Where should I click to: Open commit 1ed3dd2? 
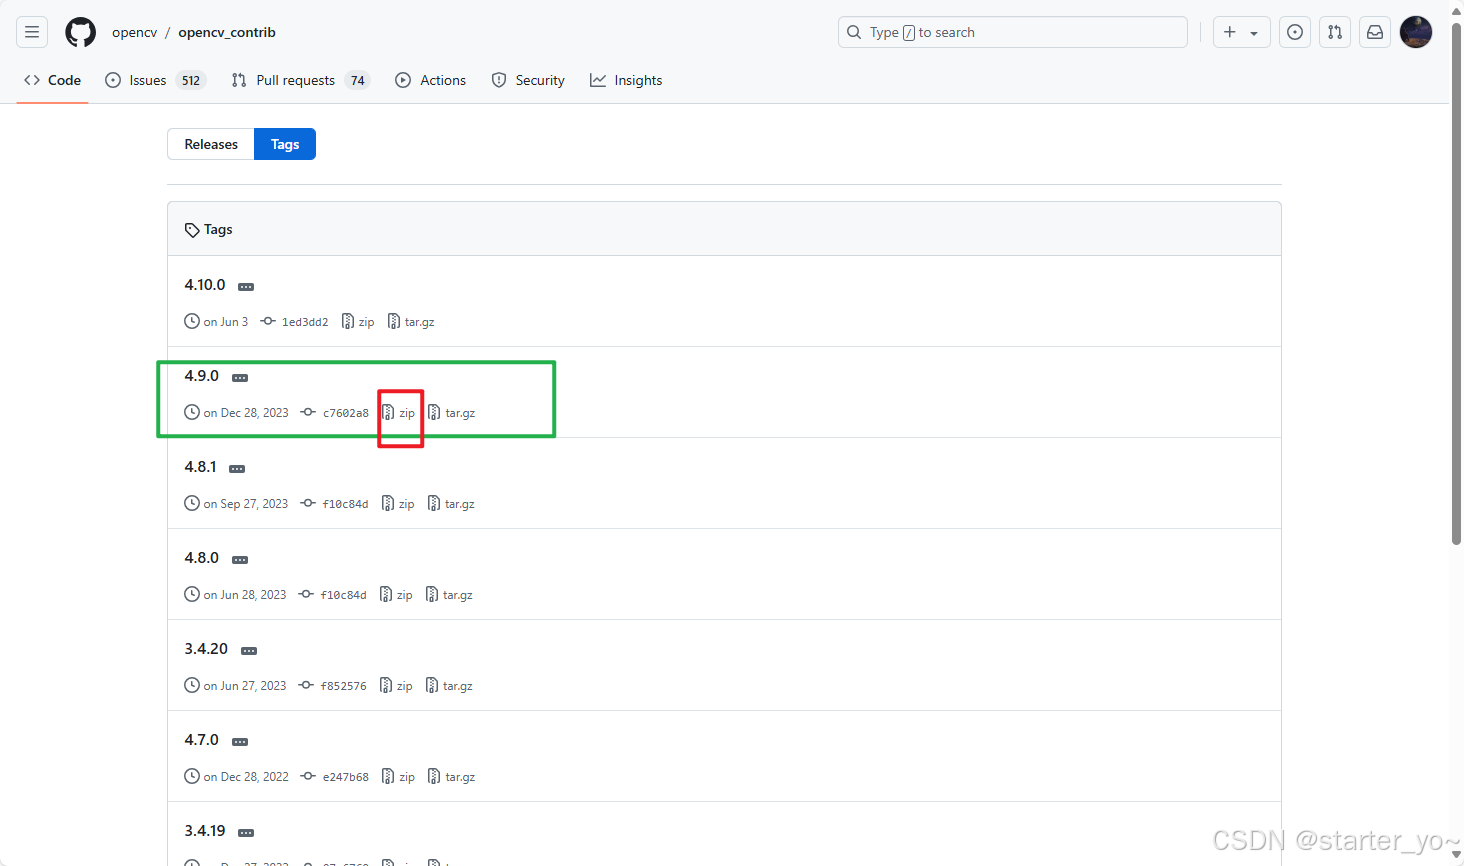tap(295, 322)
